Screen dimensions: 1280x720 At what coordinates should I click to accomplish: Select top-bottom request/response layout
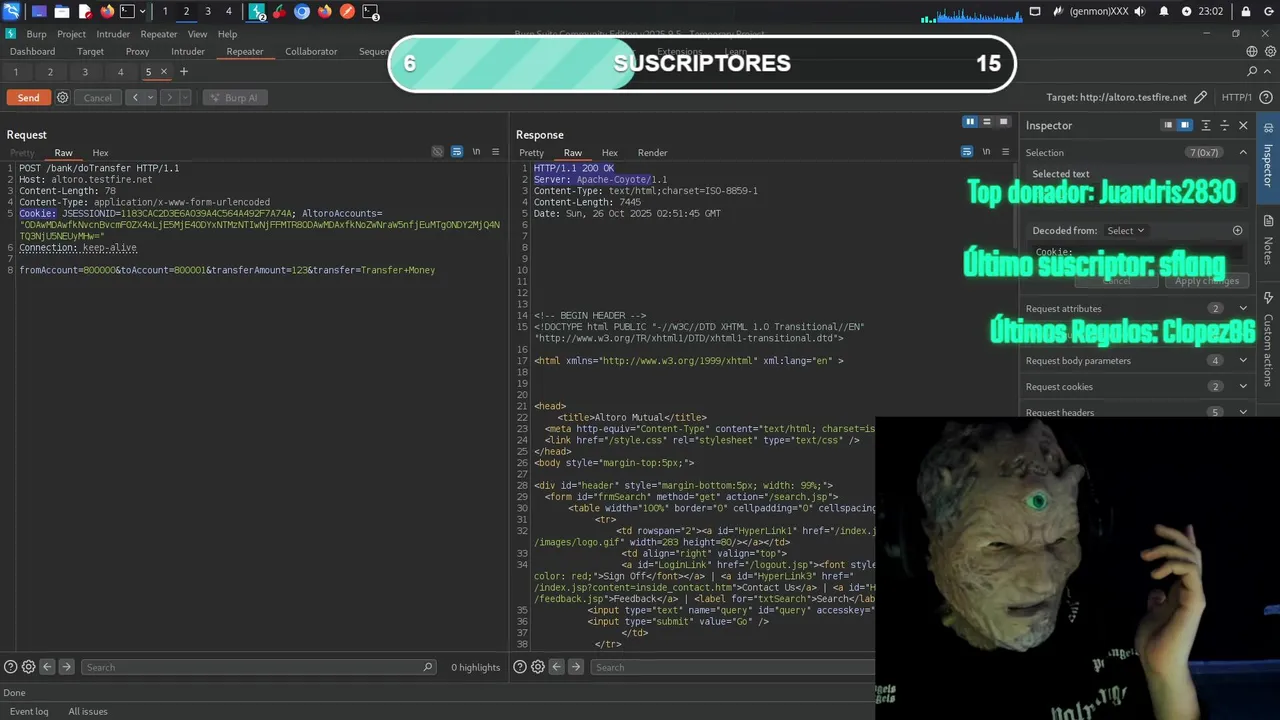tap(986, 122)
